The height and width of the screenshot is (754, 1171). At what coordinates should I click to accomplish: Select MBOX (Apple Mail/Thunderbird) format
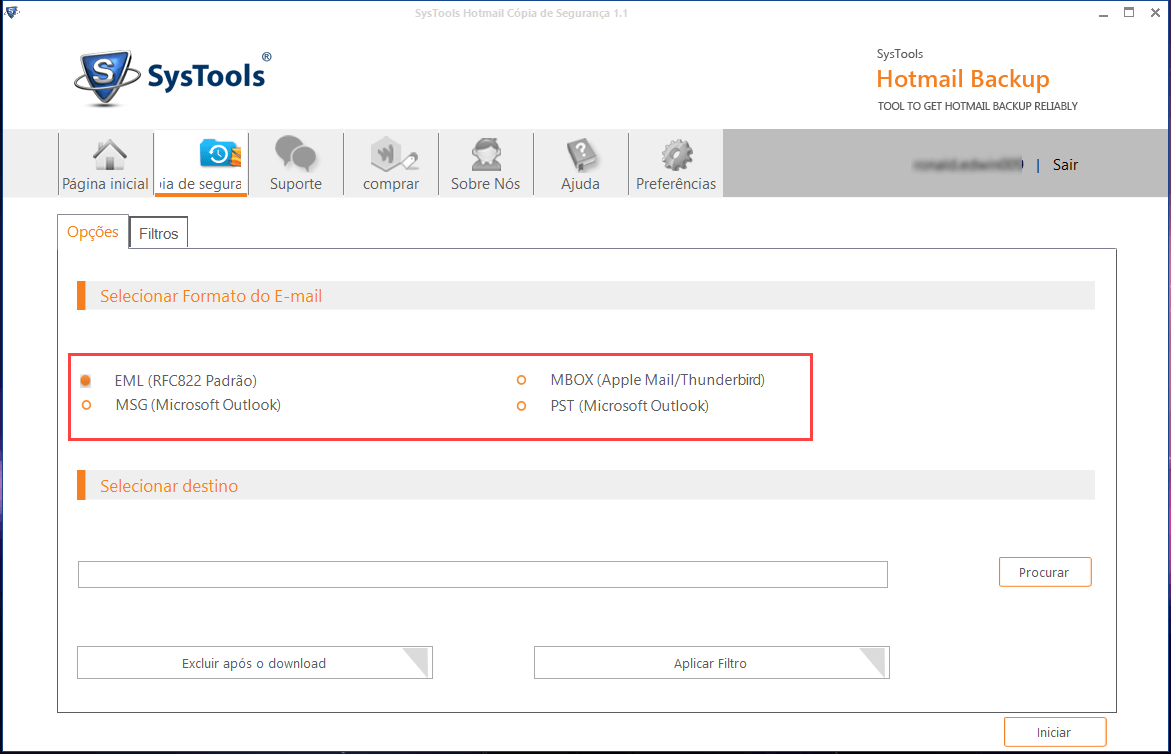(521, 380)
